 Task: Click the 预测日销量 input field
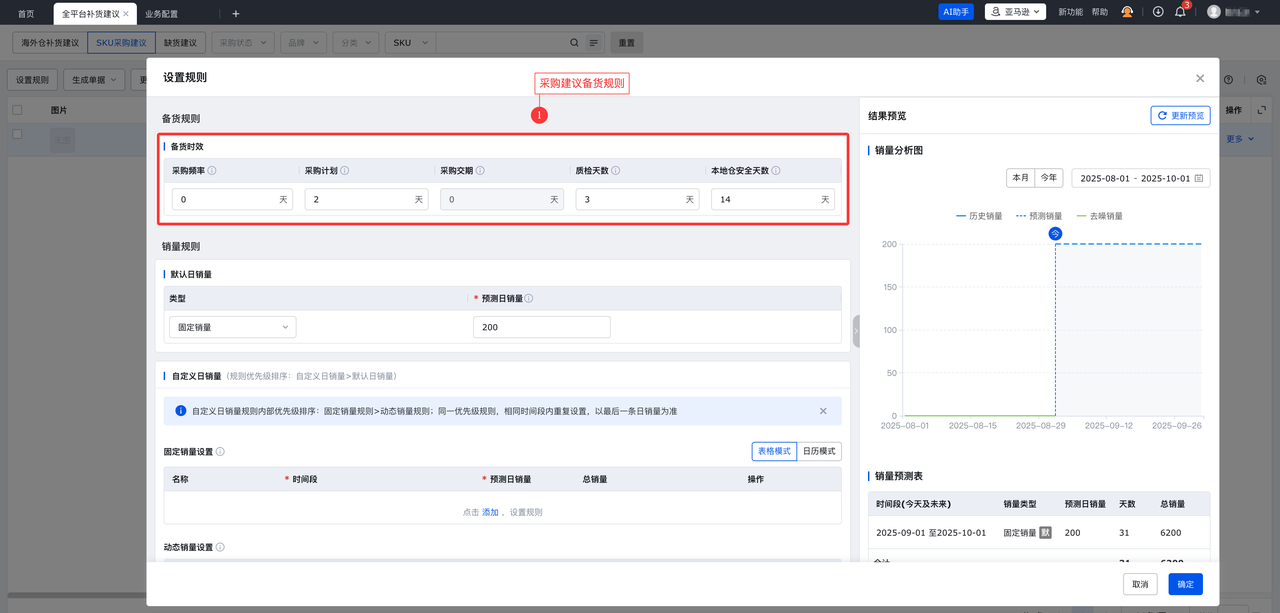[x=541, y=327]
